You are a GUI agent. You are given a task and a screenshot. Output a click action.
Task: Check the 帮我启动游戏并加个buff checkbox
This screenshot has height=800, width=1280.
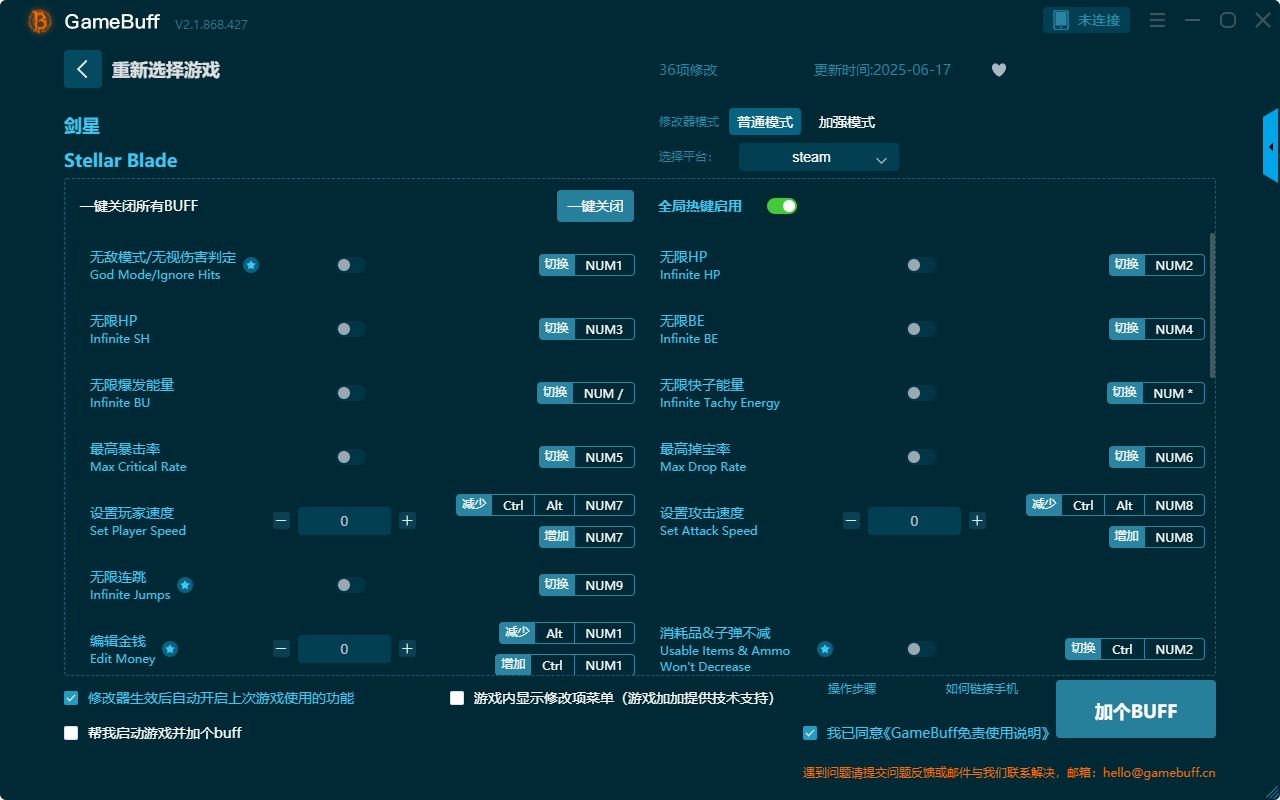[70, 732]
